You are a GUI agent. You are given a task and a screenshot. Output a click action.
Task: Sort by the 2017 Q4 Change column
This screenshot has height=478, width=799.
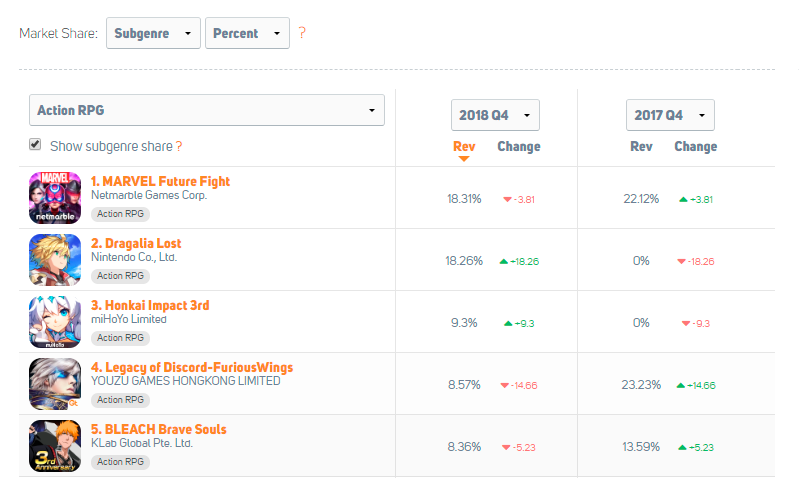pyautogui.click(x=696, y=146)
